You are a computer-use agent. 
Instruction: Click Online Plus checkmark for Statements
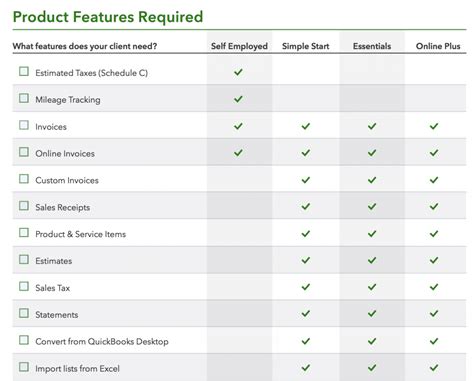pyautogui.click(x=434, y=314)
